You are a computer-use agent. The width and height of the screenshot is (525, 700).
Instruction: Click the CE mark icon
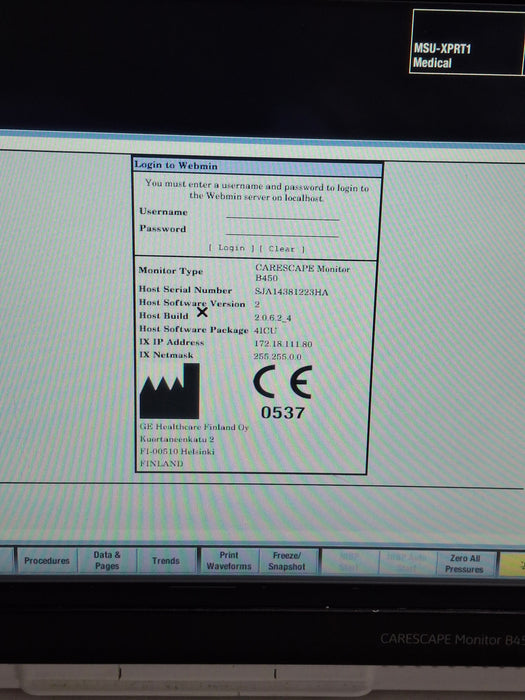(x=283, y=382)
